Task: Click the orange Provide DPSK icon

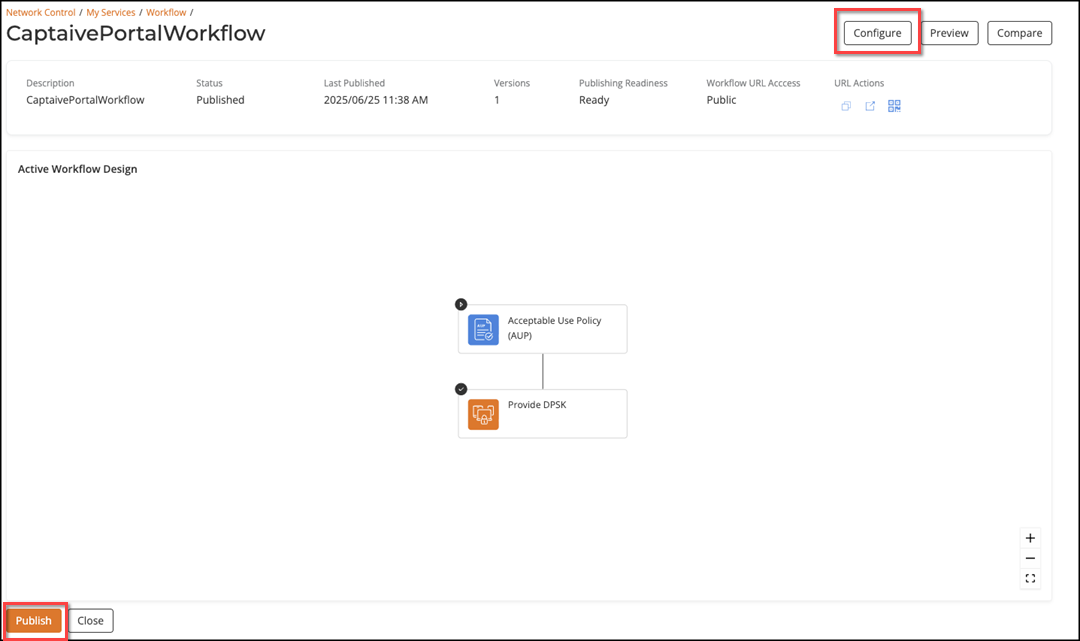Action: tap(483, 414)
